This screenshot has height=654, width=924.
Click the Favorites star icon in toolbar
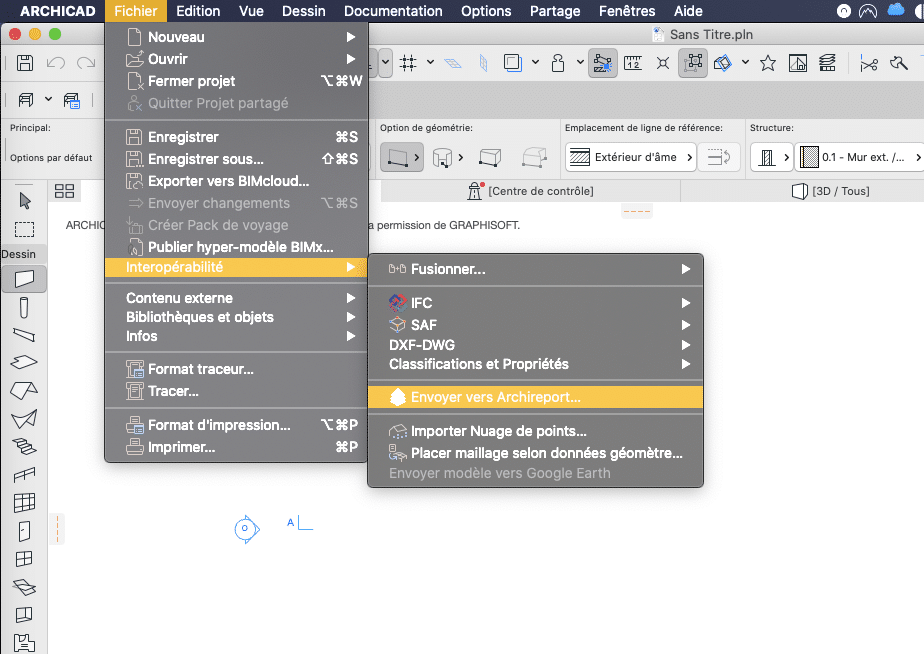768,63
